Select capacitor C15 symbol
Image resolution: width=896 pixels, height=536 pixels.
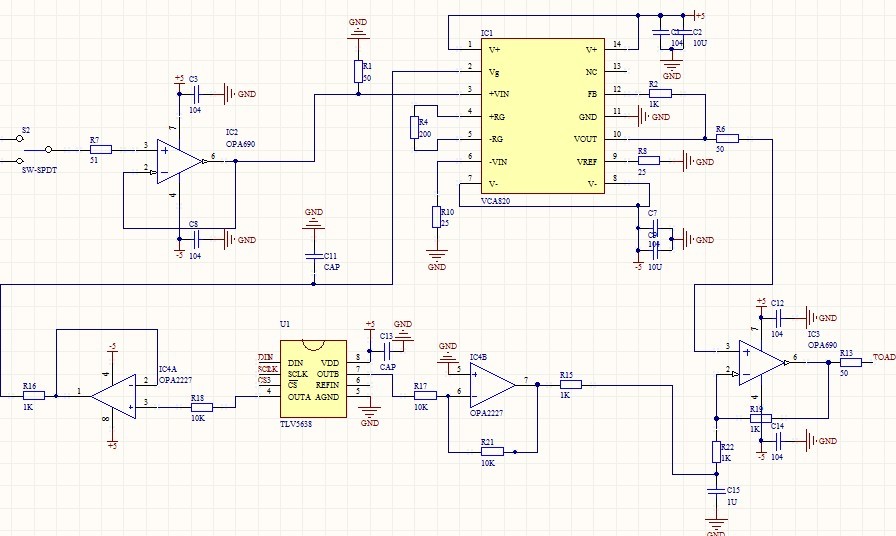(717, 491)
